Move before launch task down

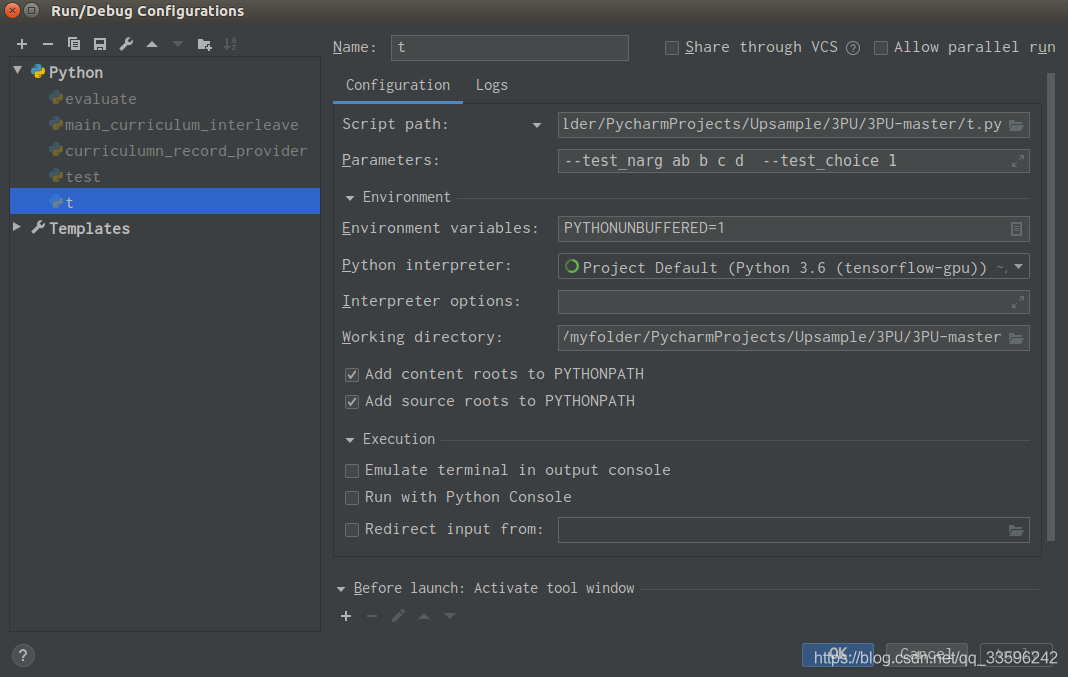(x=450, y=616)
